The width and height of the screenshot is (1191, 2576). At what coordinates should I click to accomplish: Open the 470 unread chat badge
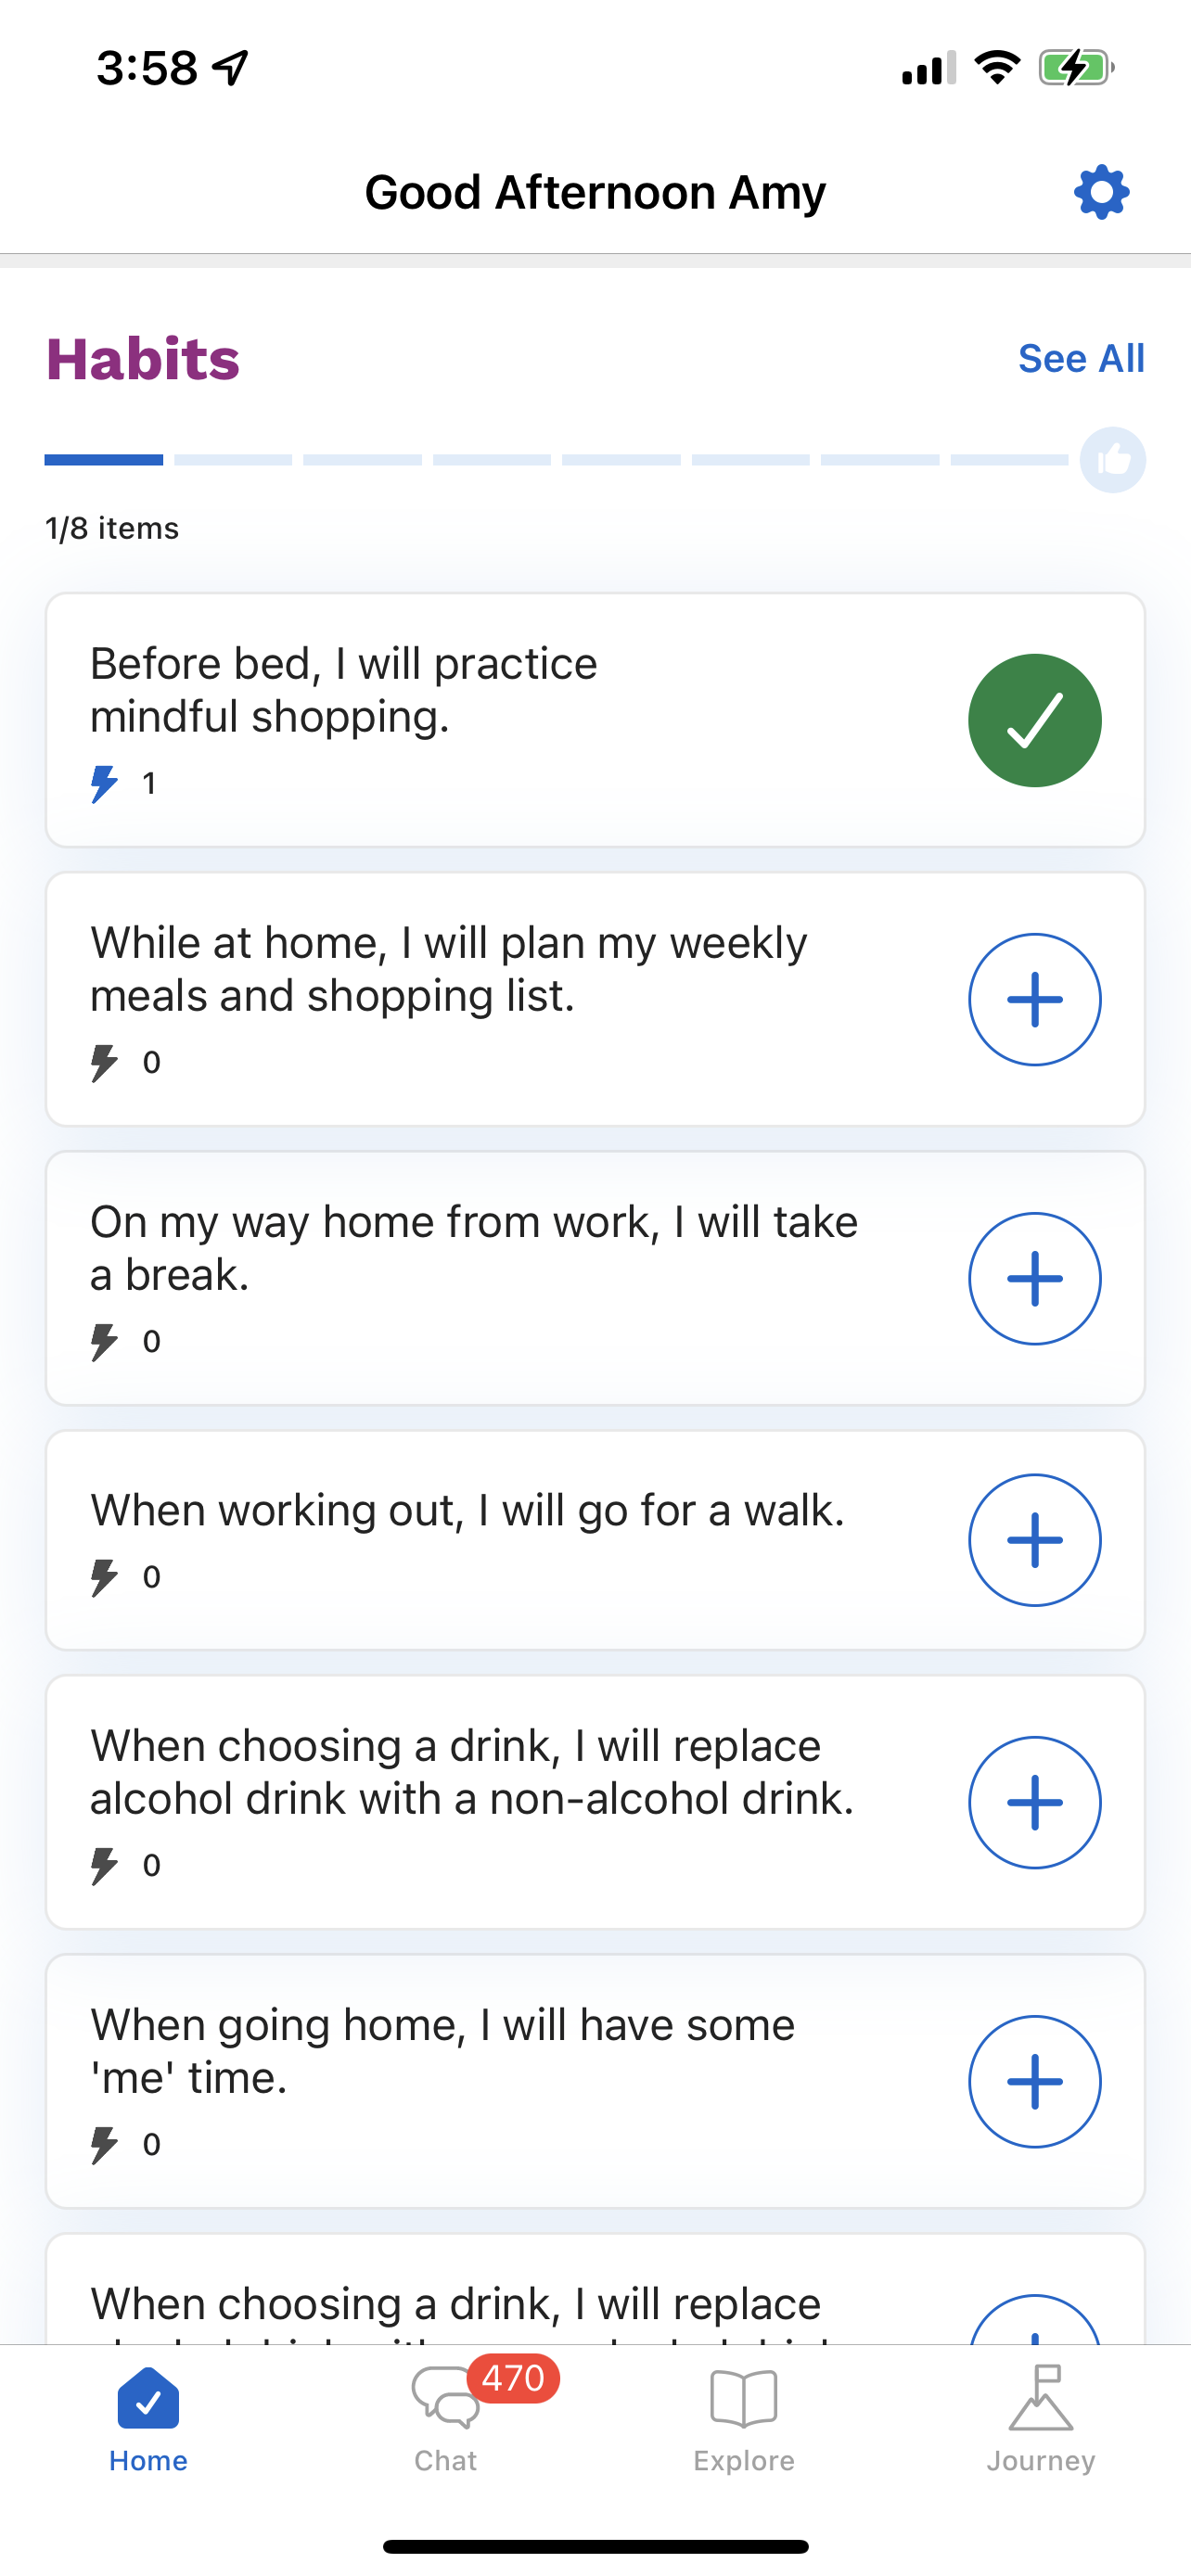tap(513, 2378)
